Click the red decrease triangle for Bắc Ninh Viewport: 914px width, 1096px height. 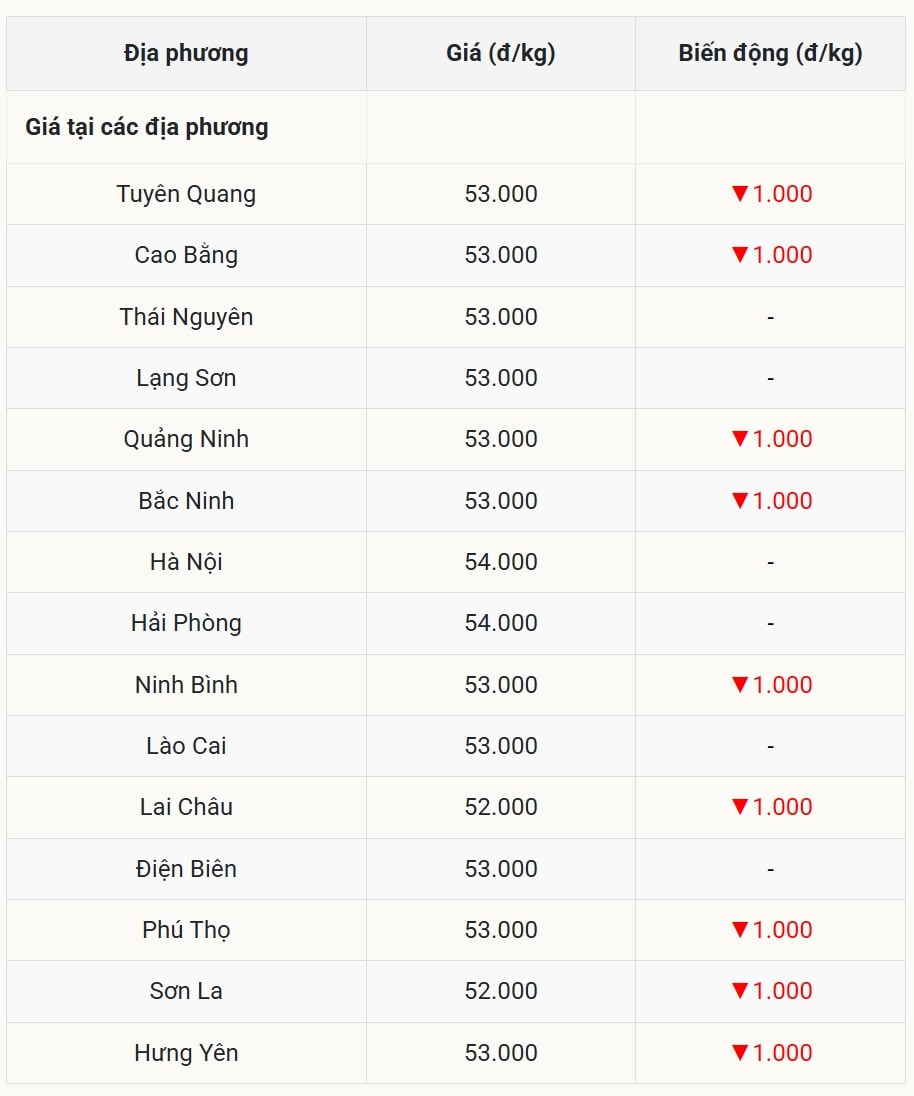click(740, 500)
